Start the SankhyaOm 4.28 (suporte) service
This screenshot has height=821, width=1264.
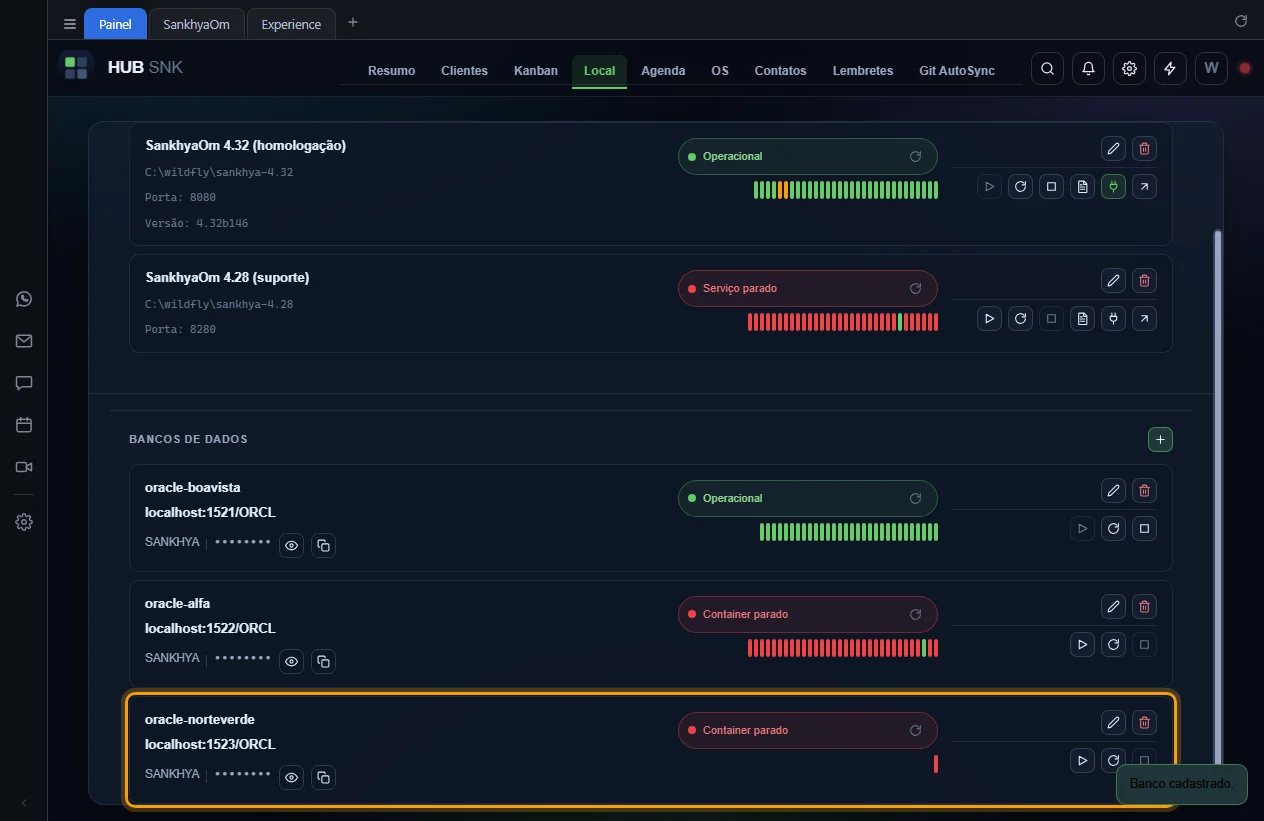[x=989, y=318]
